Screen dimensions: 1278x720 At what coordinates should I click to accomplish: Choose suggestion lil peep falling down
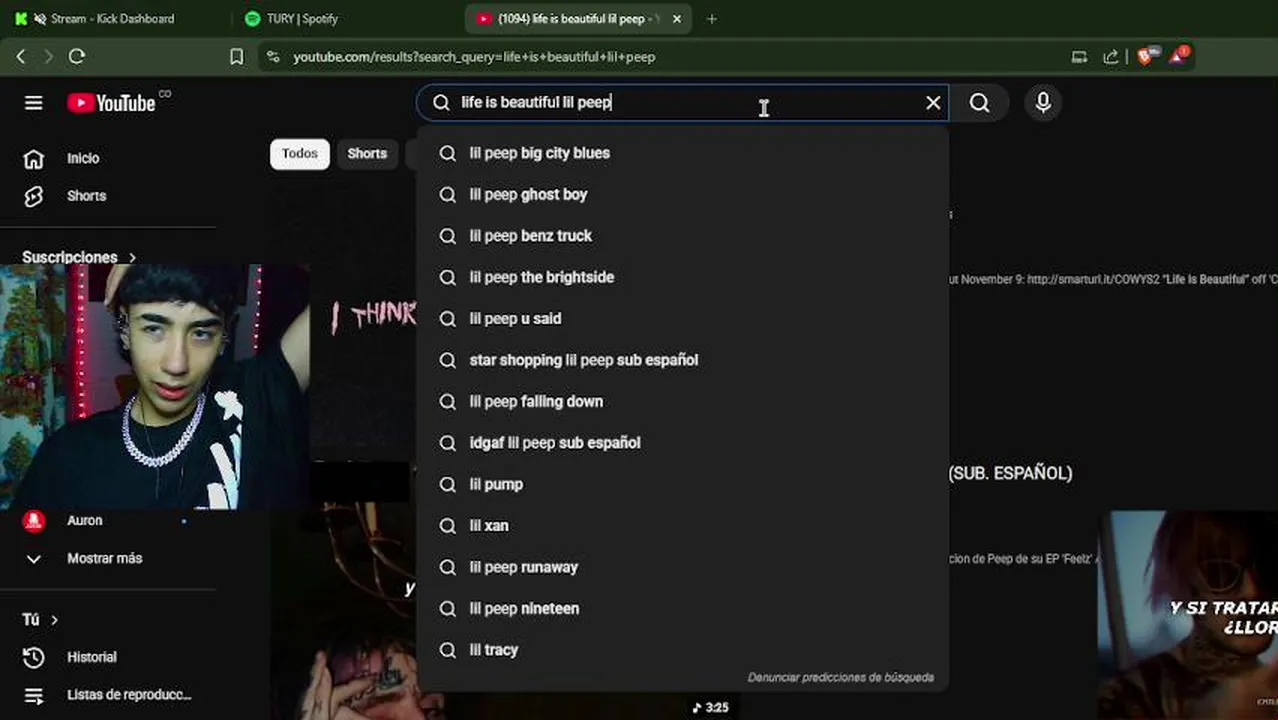pyautogui.click(x=682, y=401)
